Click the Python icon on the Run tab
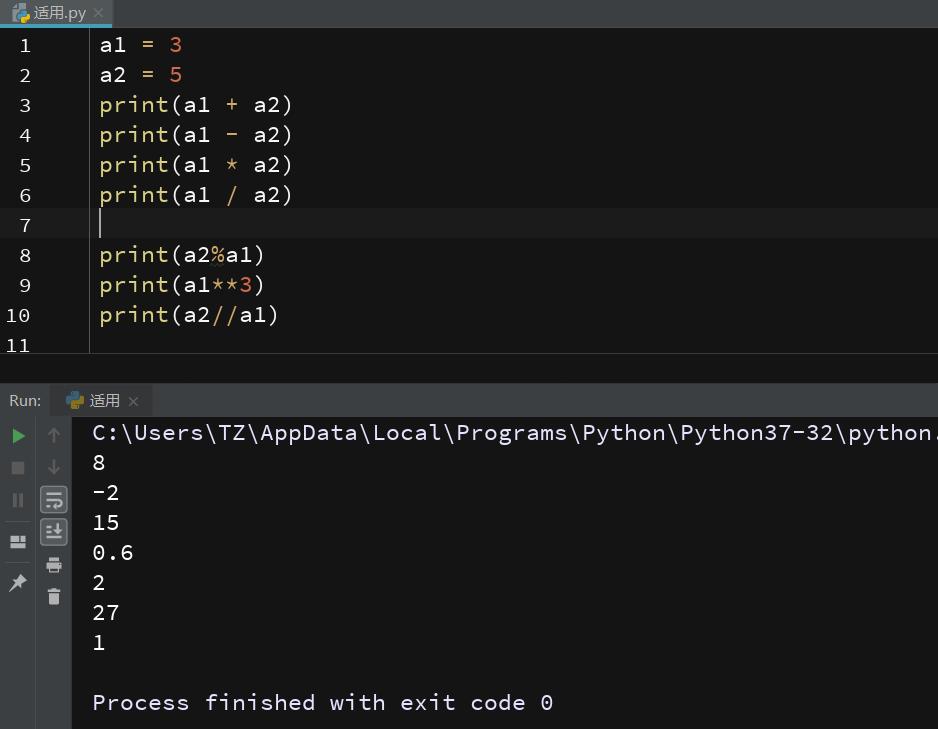Screen dimensions: 938x729 76,400
